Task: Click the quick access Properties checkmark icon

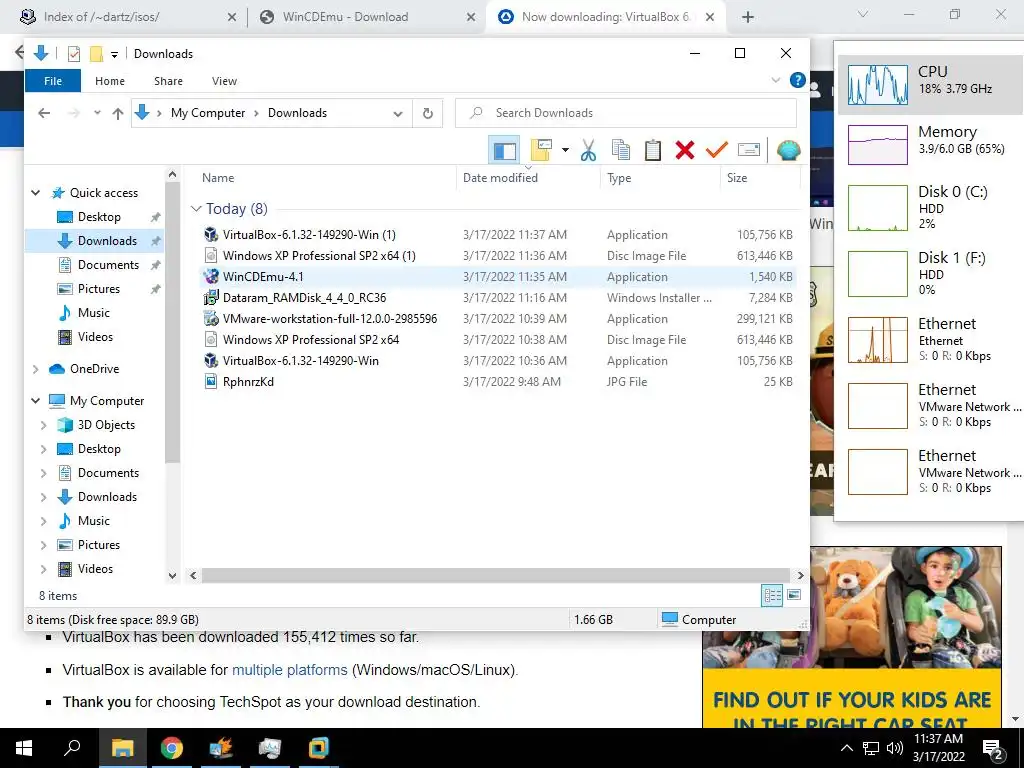Action: tap(74, 54)
